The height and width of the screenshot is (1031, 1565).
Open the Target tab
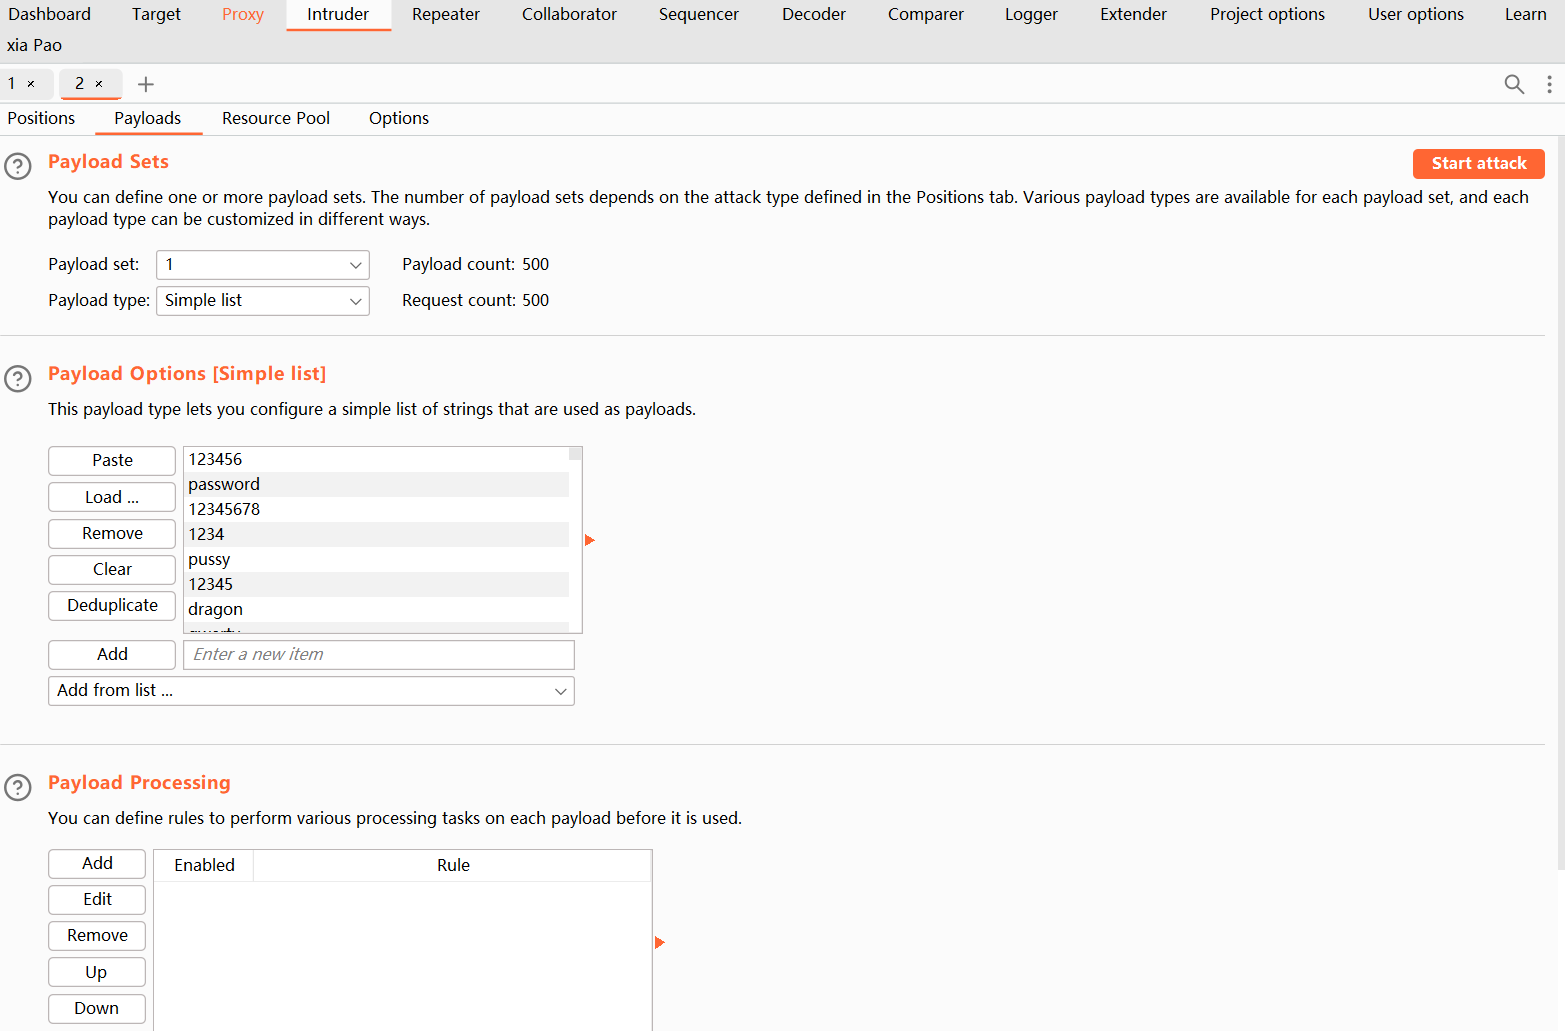tap(156, 14)
